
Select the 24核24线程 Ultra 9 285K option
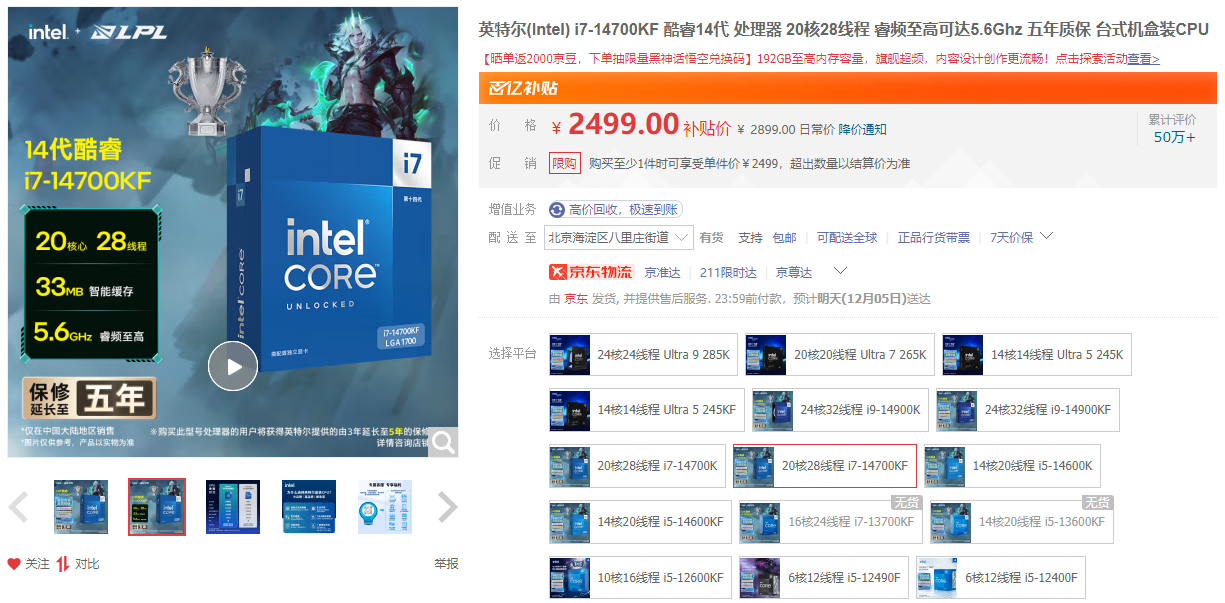tap(643, 354)
